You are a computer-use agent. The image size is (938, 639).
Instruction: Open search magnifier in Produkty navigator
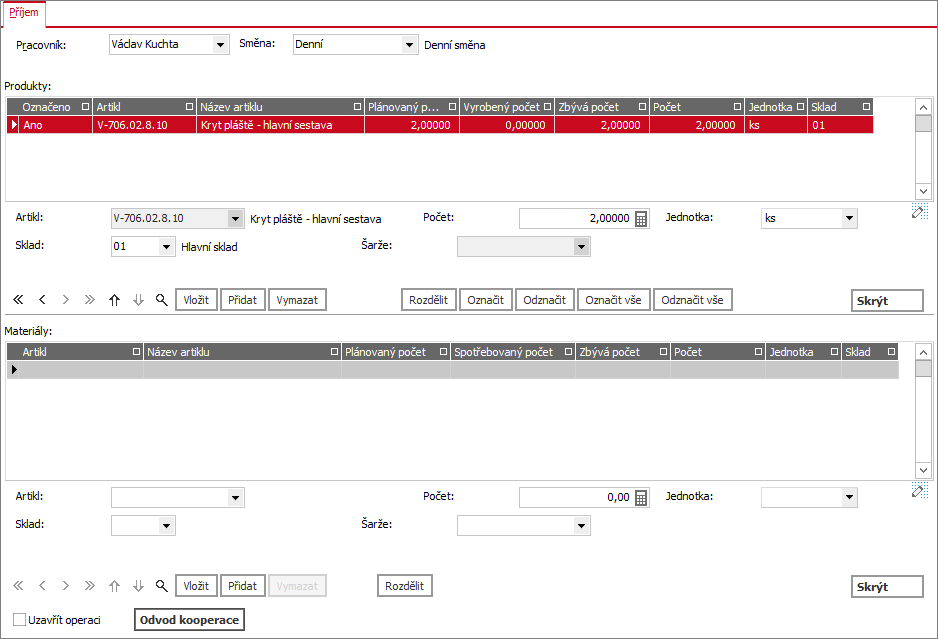point(162,300)
